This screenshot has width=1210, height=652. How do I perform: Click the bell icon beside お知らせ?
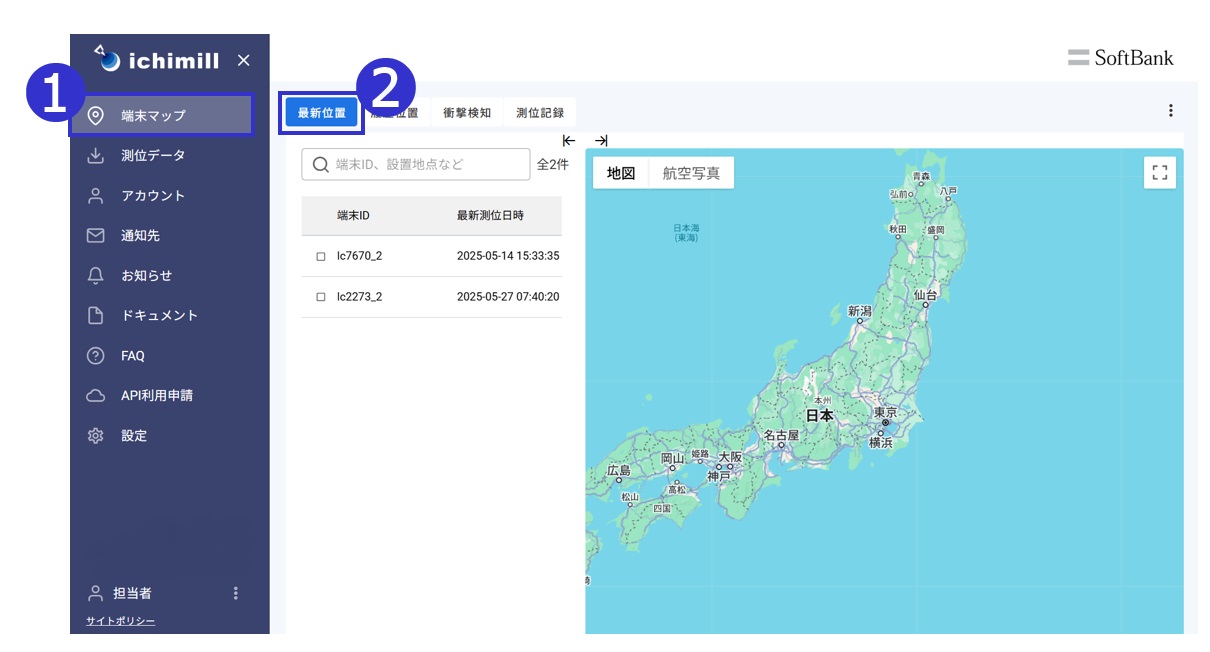(x=96, y=276)
